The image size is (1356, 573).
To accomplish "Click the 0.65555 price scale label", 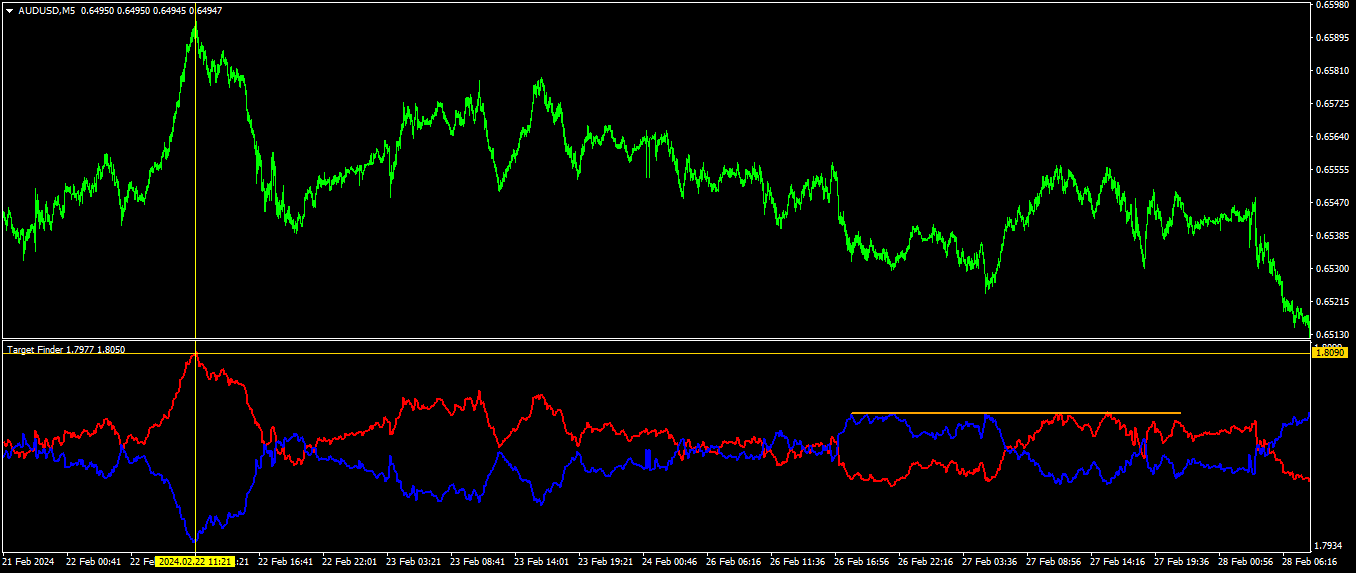I will [1332, 169].
